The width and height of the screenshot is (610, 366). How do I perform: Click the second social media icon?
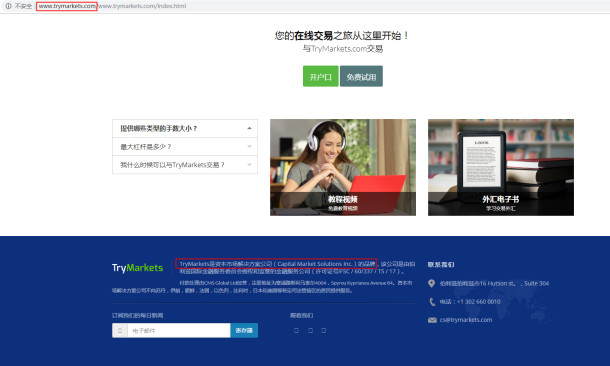[x=310, y=331]
